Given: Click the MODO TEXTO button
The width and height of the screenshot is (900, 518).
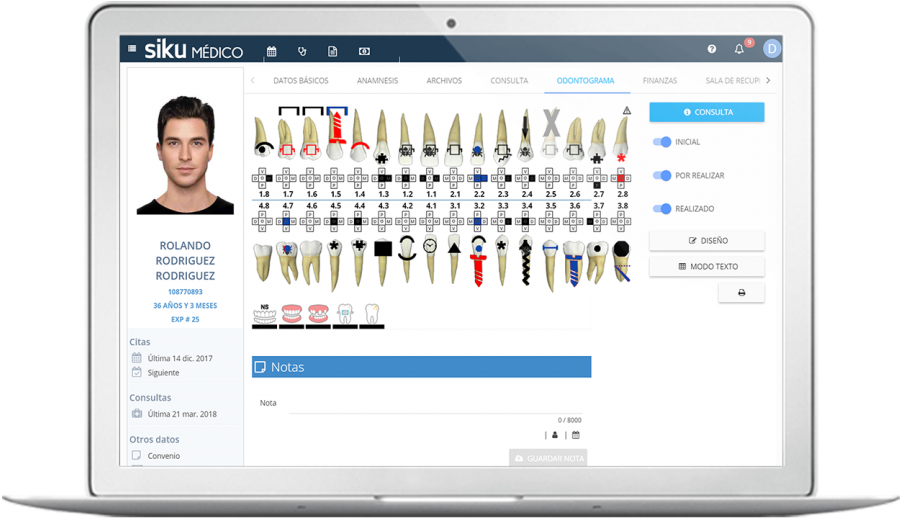Looking at the screenshot, I should coord(707,266).
